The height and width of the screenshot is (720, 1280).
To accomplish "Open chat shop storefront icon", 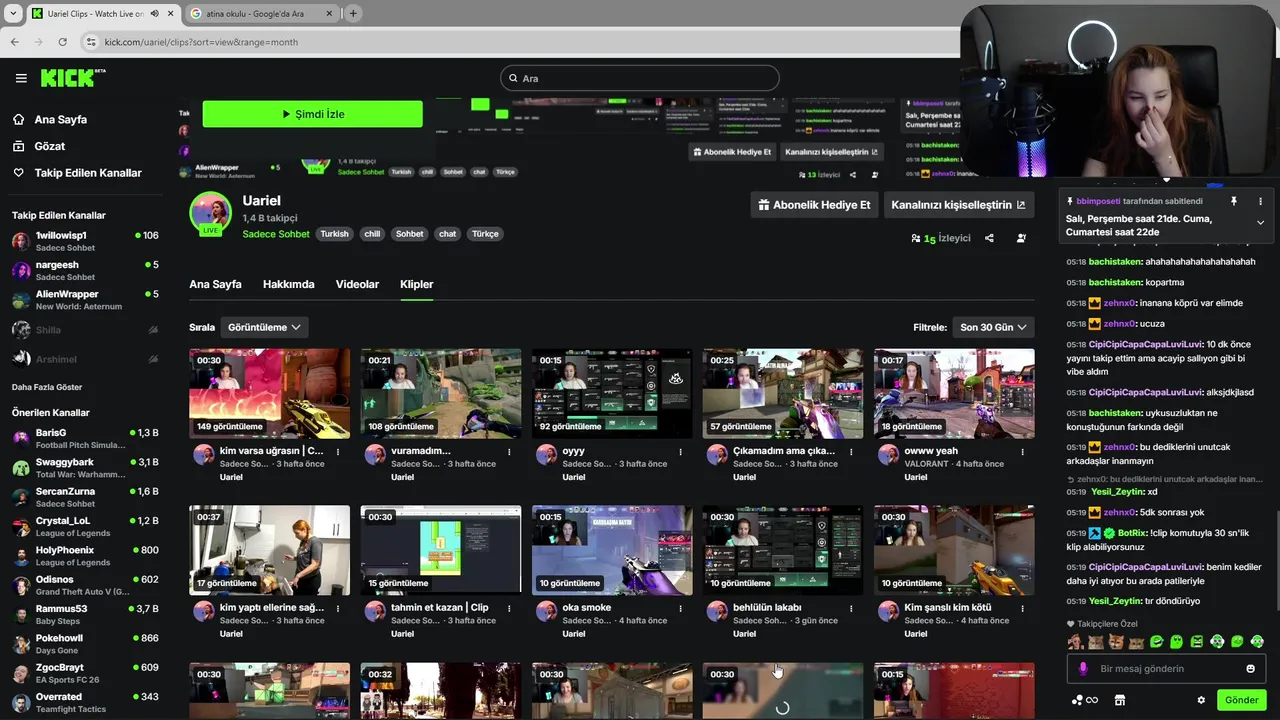I will pos(1120,700).
